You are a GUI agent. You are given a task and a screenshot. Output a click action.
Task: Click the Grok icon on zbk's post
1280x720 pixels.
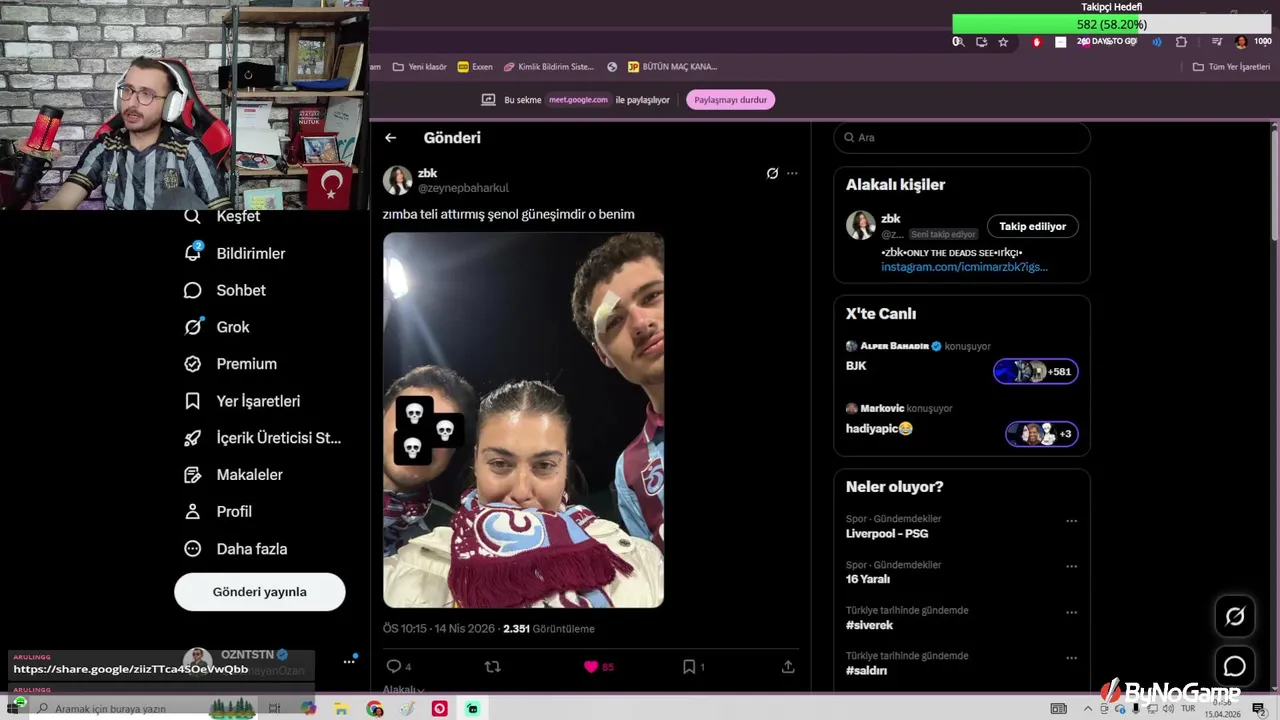coord(772,173)
